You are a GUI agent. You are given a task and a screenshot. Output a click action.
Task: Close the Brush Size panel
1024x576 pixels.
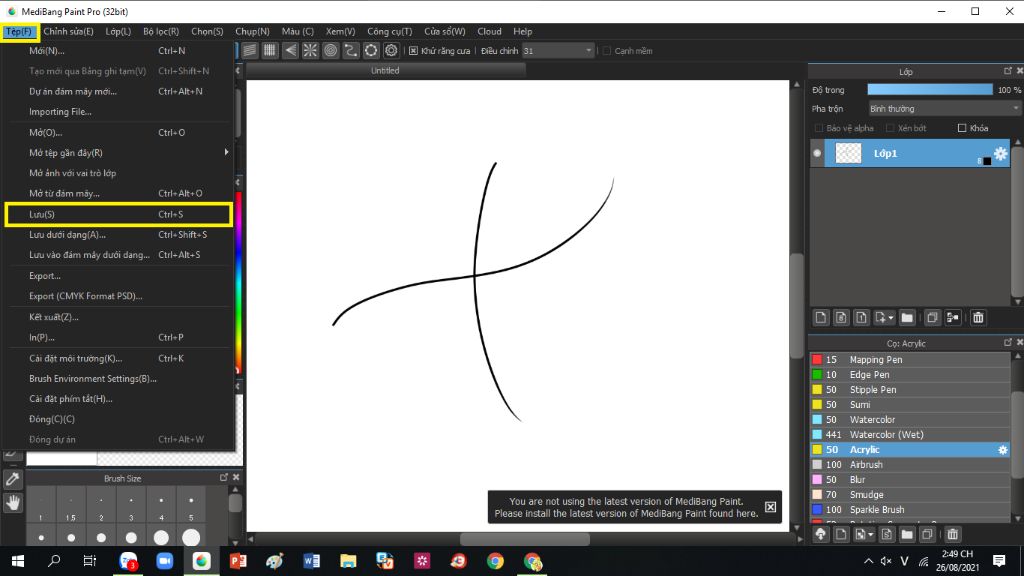click(236, 477)
